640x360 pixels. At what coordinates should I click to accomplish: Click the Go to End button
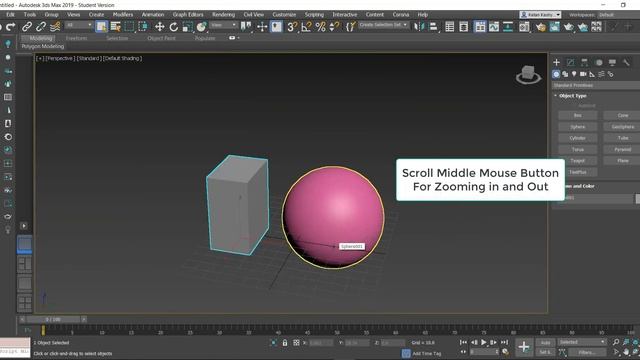tap(504, 342)
